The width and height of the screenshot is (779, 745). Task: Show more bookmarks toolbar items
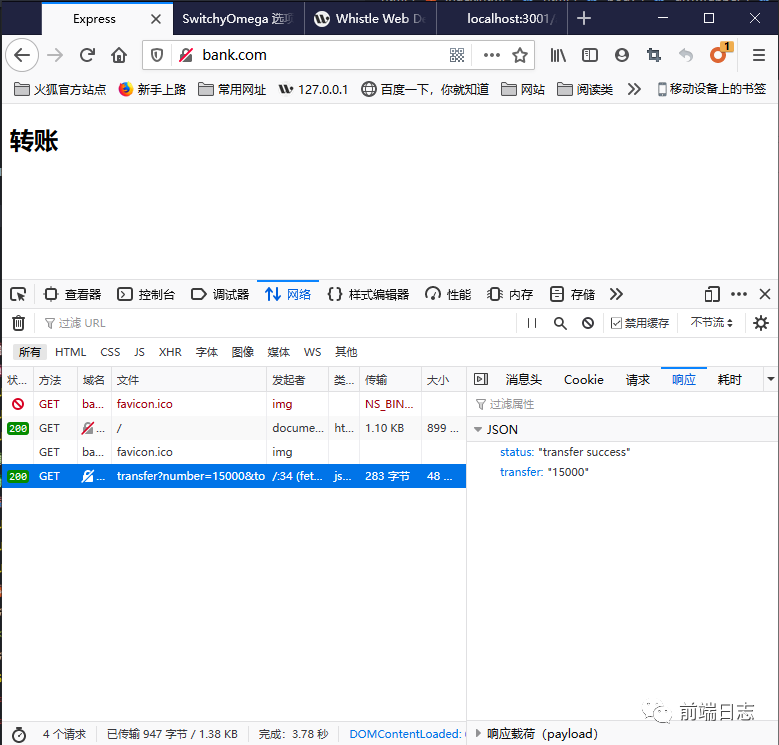click(634, 89)
